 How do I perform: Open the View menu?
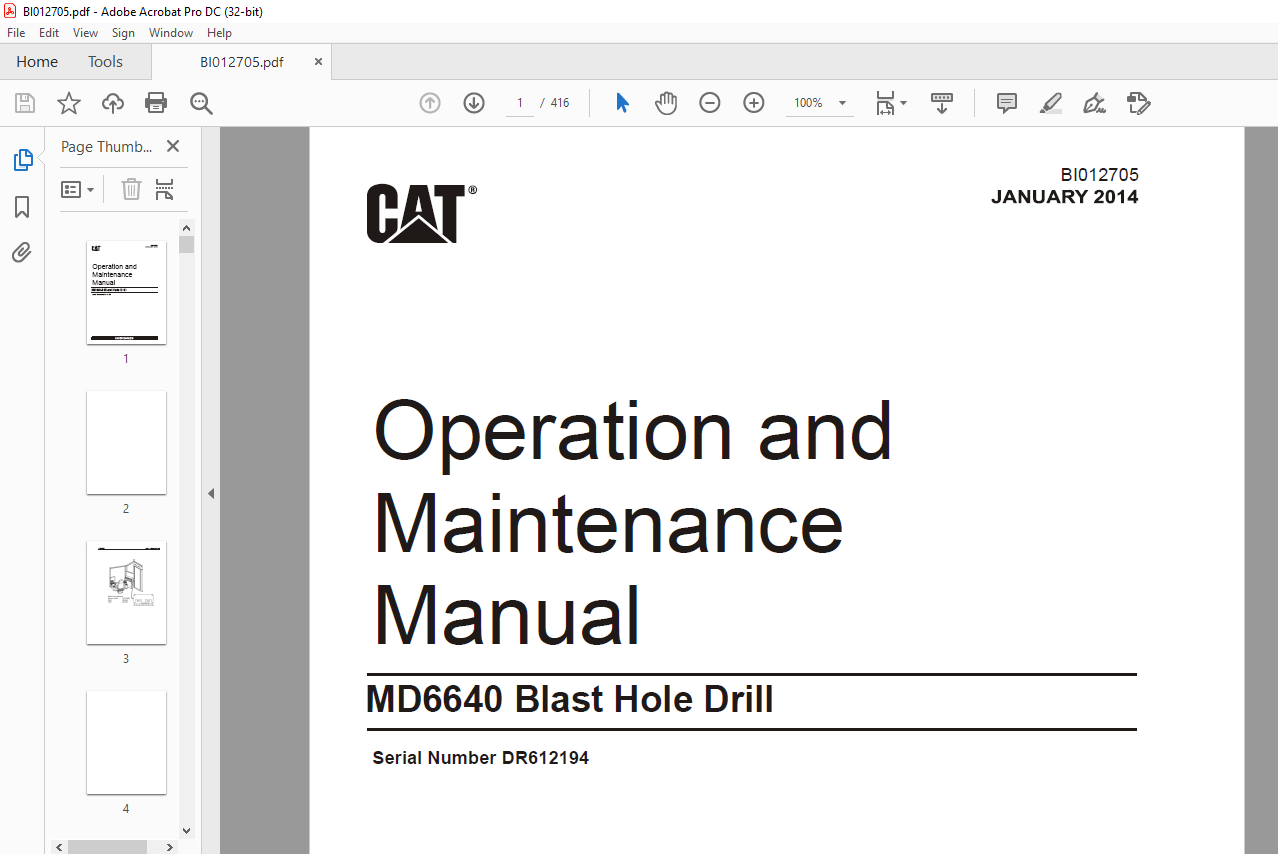click(x=86, y=33)
